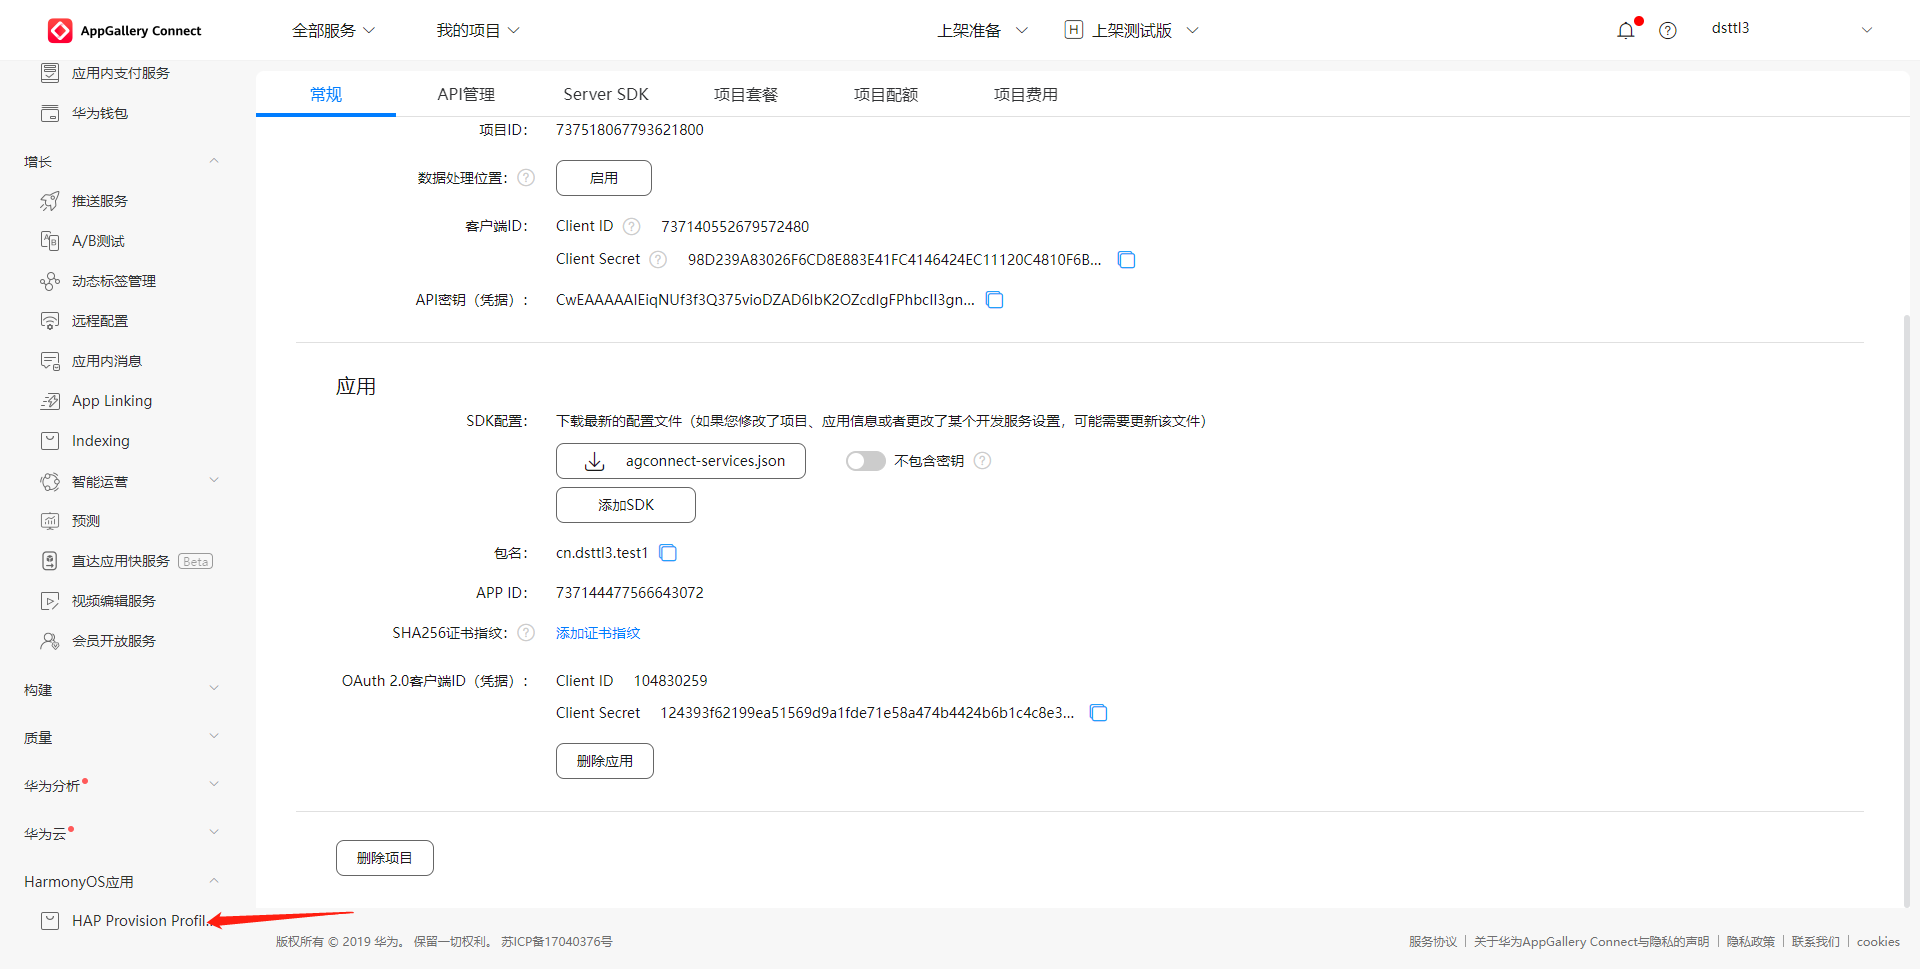Image resolution: width=1920 pixels, height=969 pixels.
Task: Copy the OAuth 2.0 Client Secret
Action: point(1099,713)
